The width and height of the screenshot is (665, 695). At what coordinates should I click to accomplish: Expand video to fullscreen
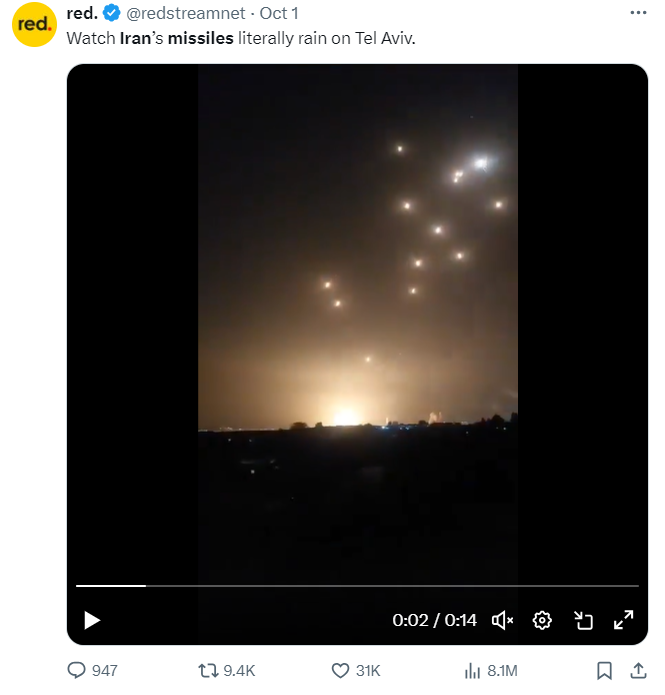click(623, 620)
